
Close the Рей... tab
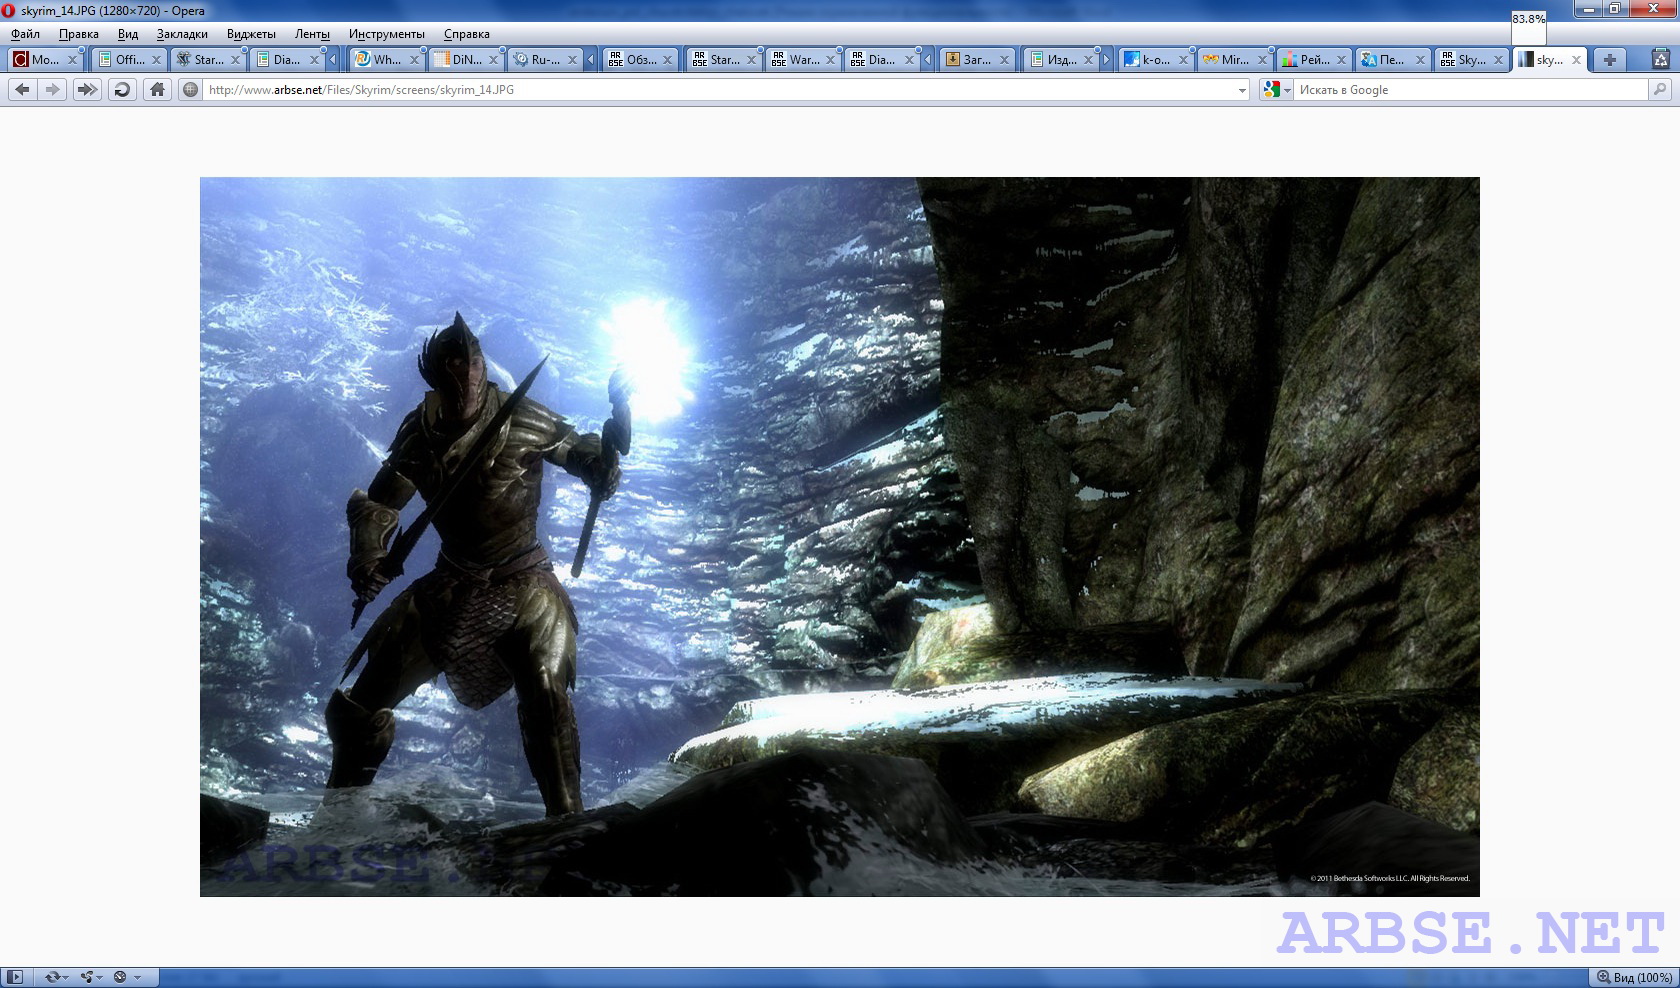tap(1341, 60)
